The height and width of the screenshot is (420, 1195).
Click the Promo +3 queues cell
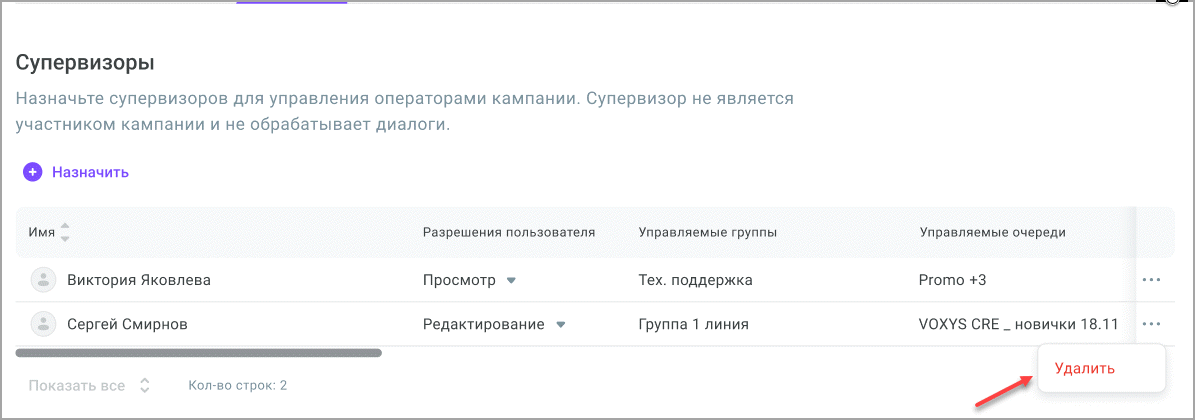952,280
